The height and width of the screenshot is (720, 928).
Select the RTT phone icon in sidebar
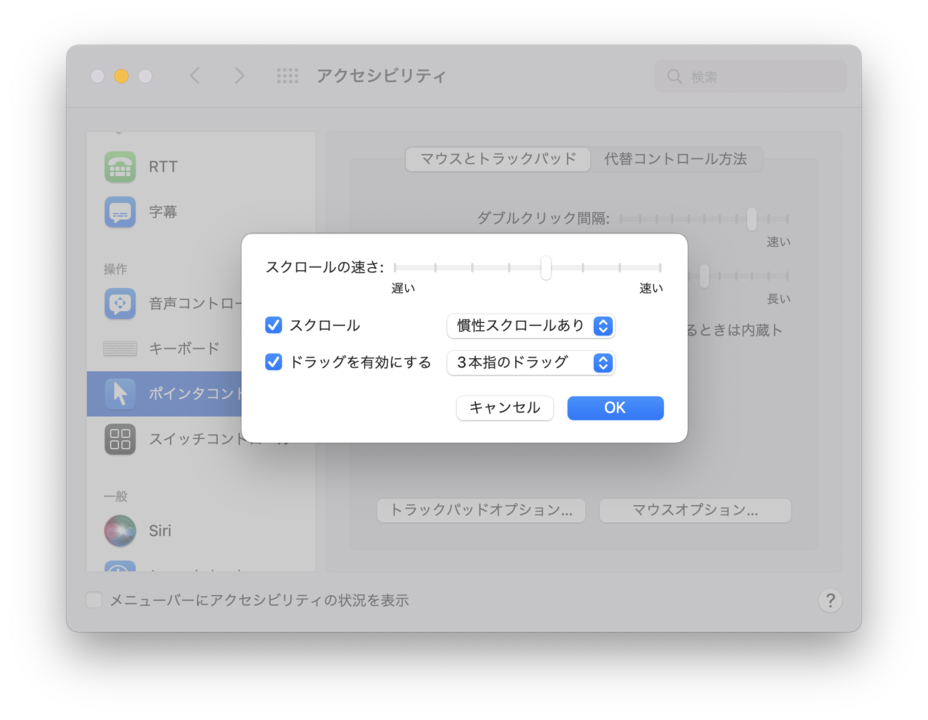click(120, 167)
